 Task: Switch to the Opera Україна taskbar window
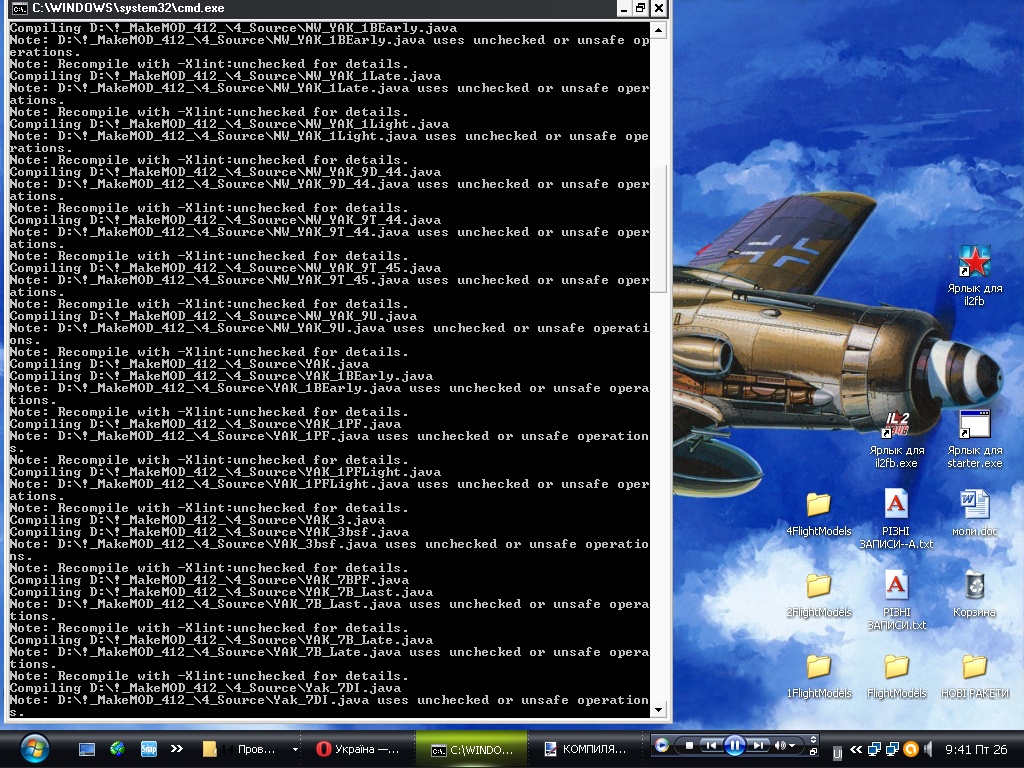pos(359,749)
